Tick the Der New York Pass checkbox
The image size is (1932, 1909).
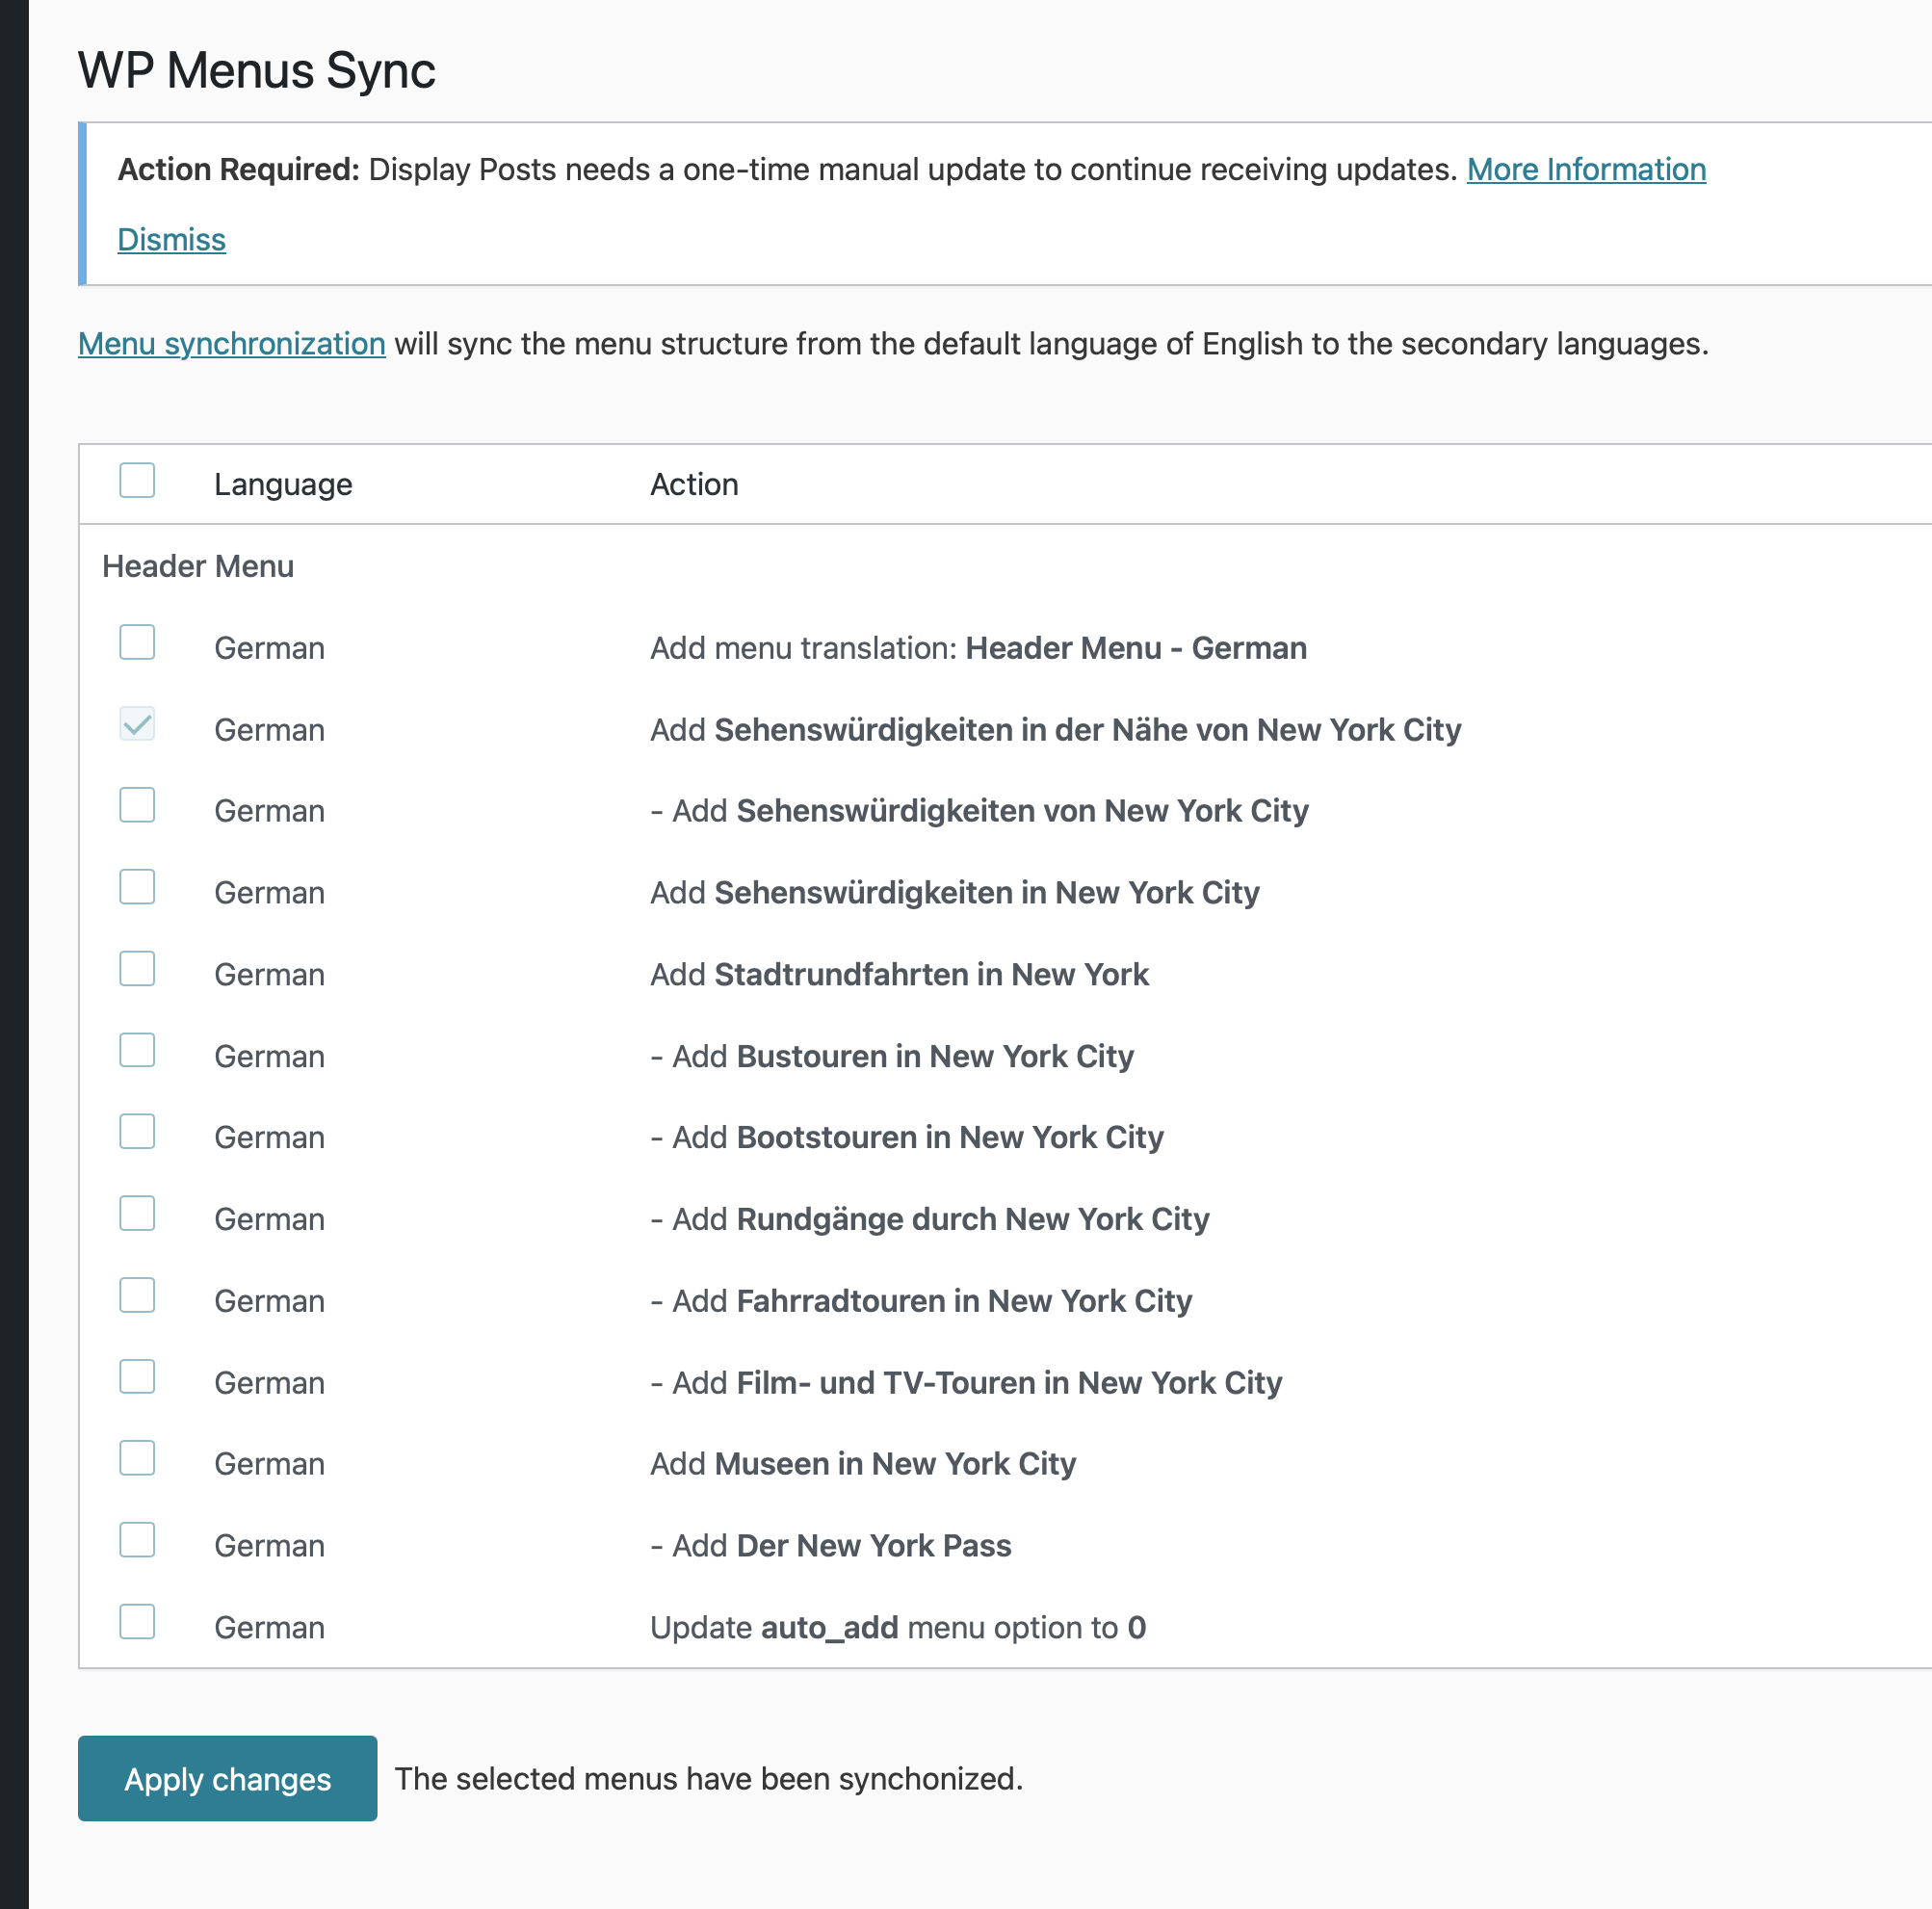[137, 1540]
